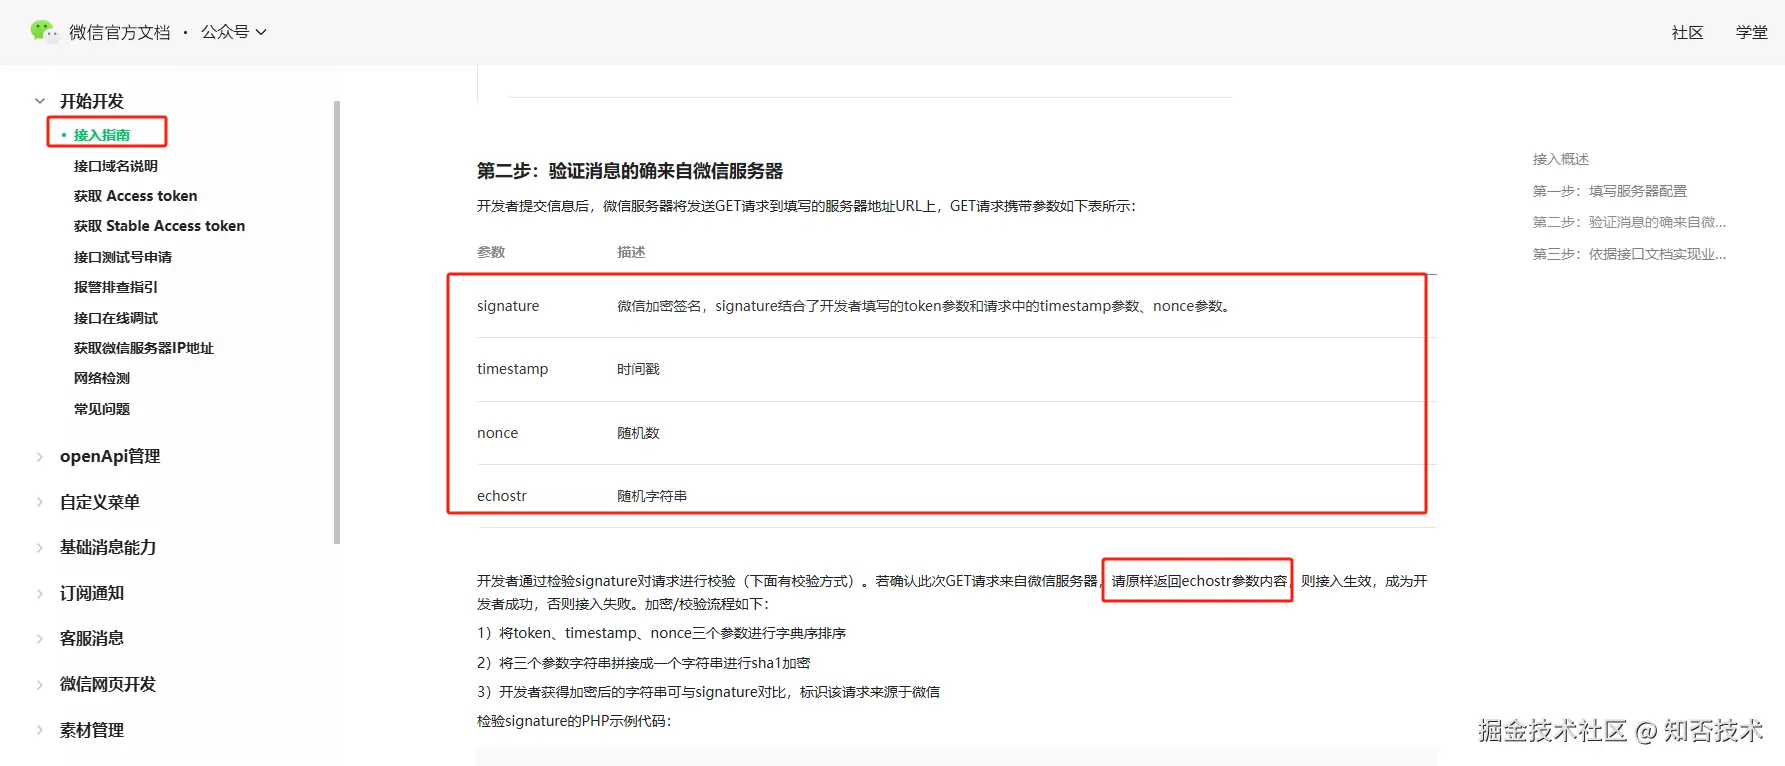Open openApi管理 section title

tap(110, 456)
